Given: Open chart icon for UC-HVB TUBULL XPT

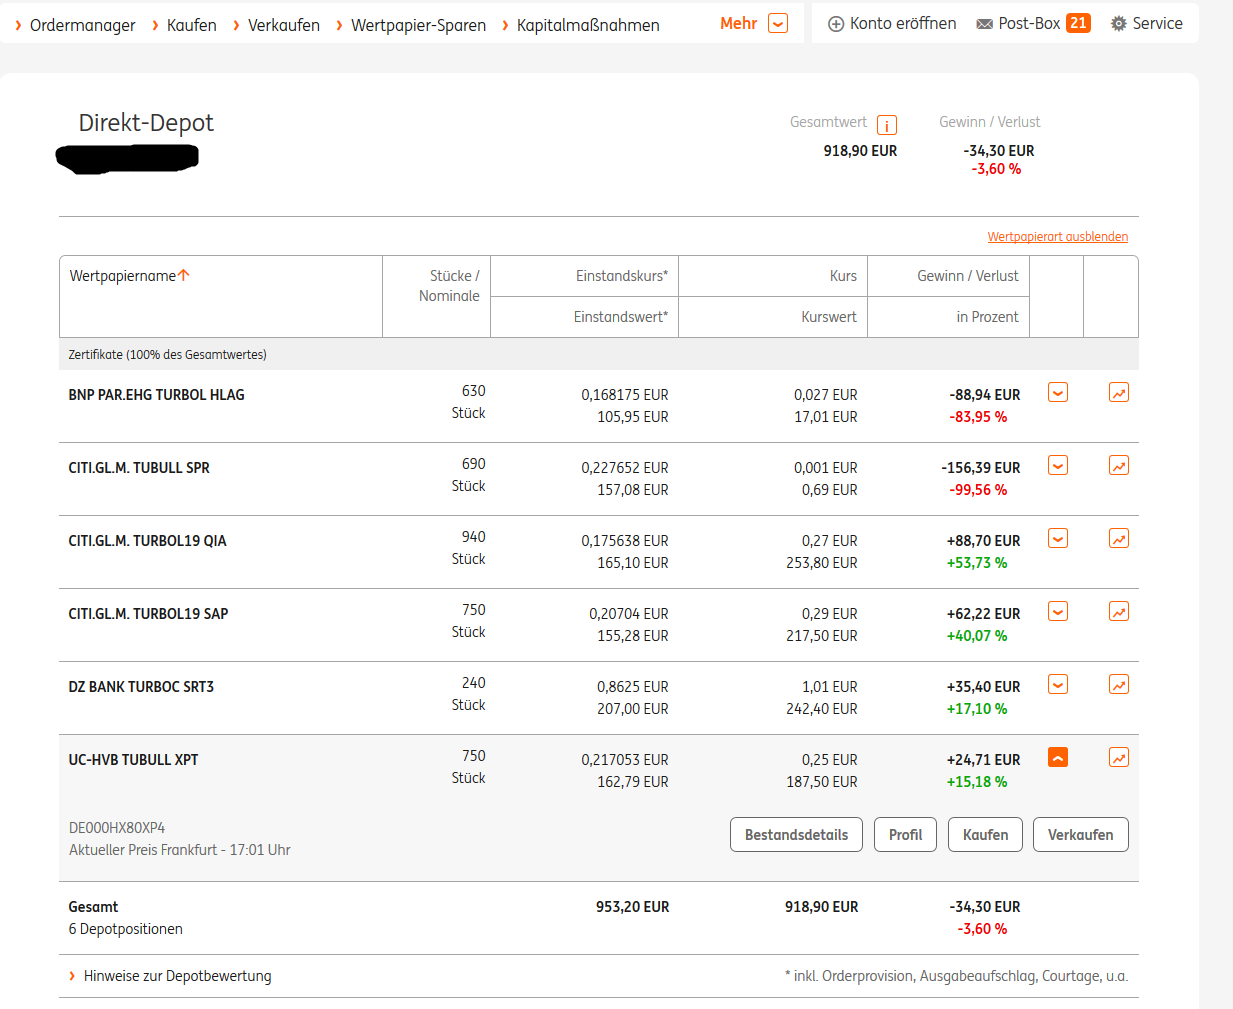Looking at the screenshot, I should click(1118, 758).
